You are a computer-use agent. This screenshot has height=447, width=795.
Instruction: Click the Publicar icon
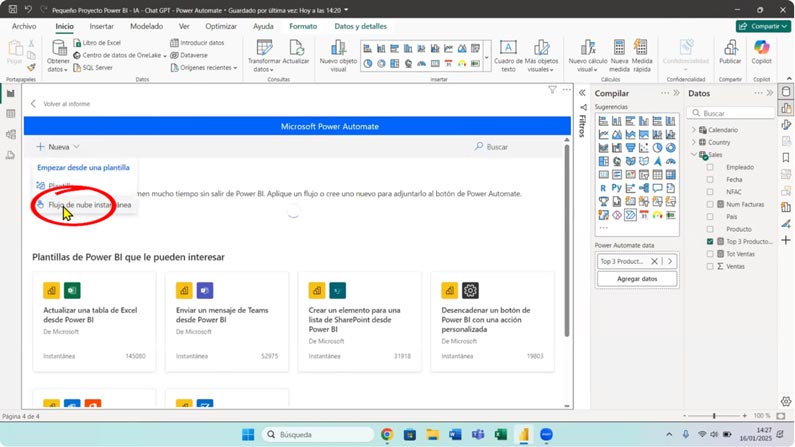point(730,48)
